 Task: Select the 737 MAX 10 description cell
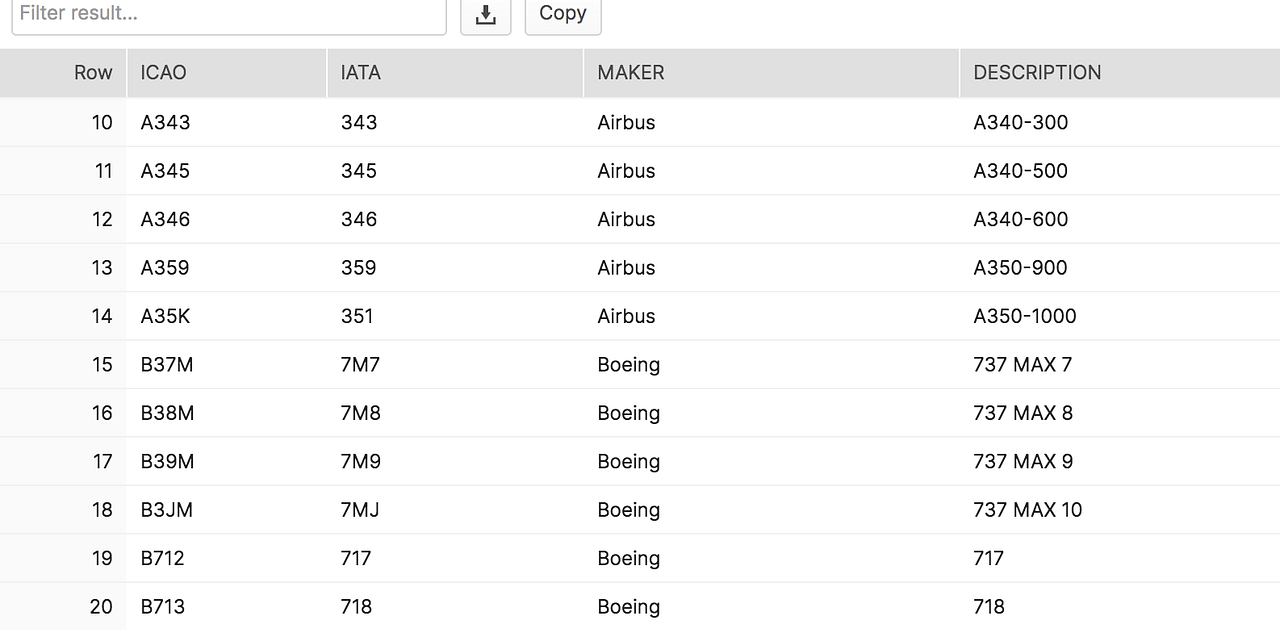click(x=1027, y=510)
